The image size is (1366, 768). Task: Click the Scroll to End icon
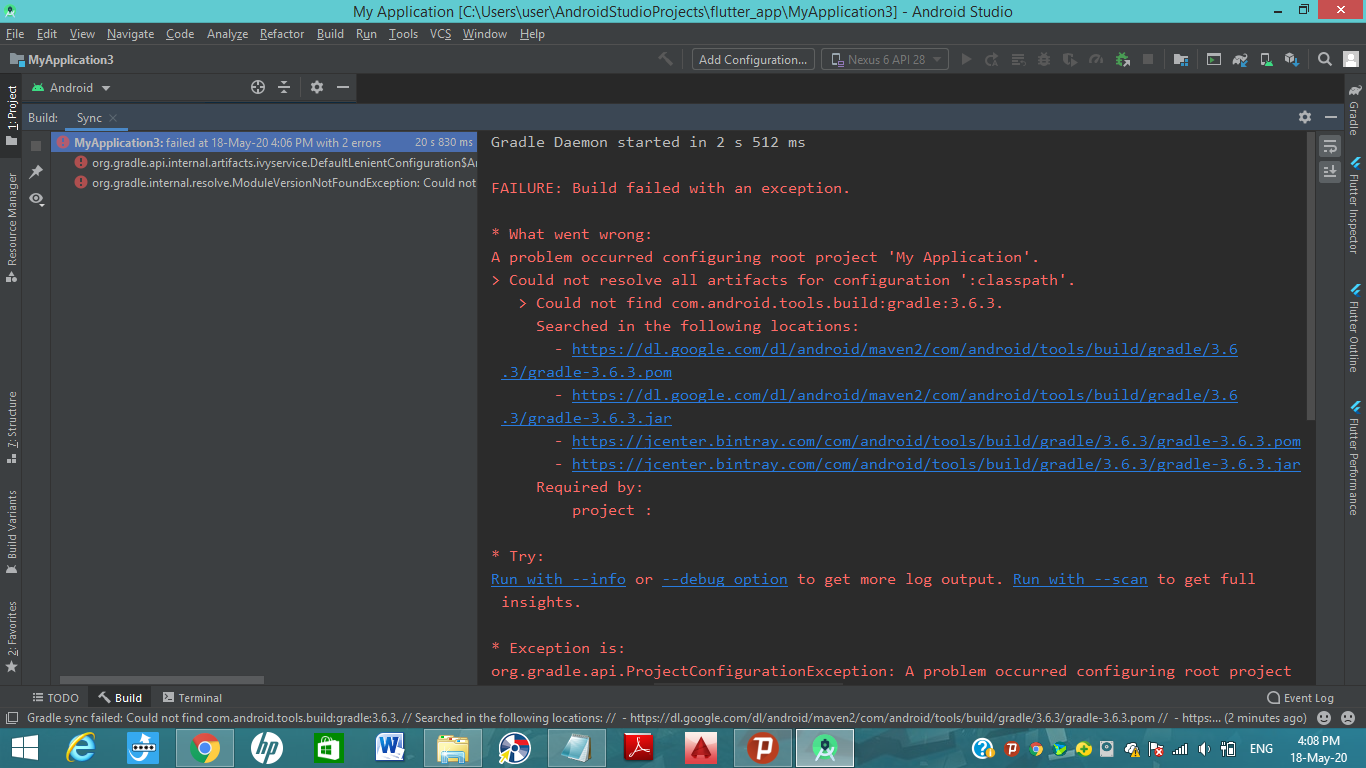tap(1329, 172)
